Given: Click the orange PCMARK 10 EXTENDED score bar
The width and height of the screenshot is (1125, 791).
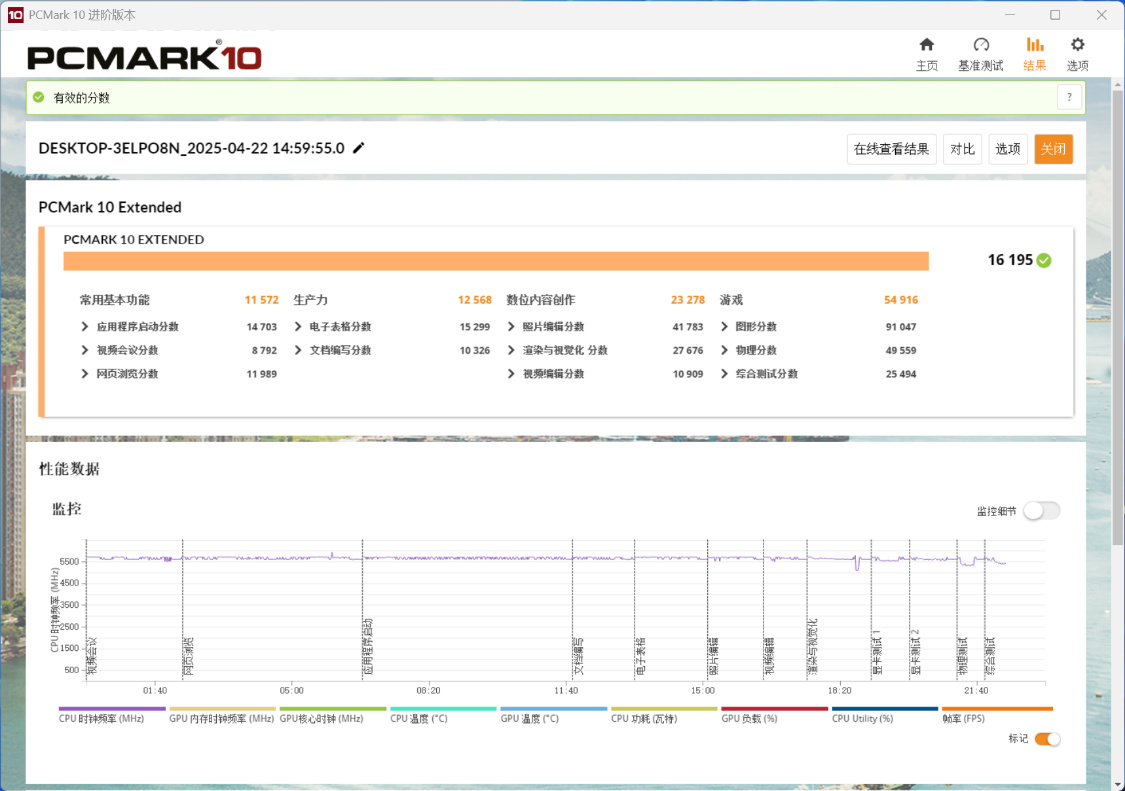Looking at the screenshot, I should coord(496,261).
